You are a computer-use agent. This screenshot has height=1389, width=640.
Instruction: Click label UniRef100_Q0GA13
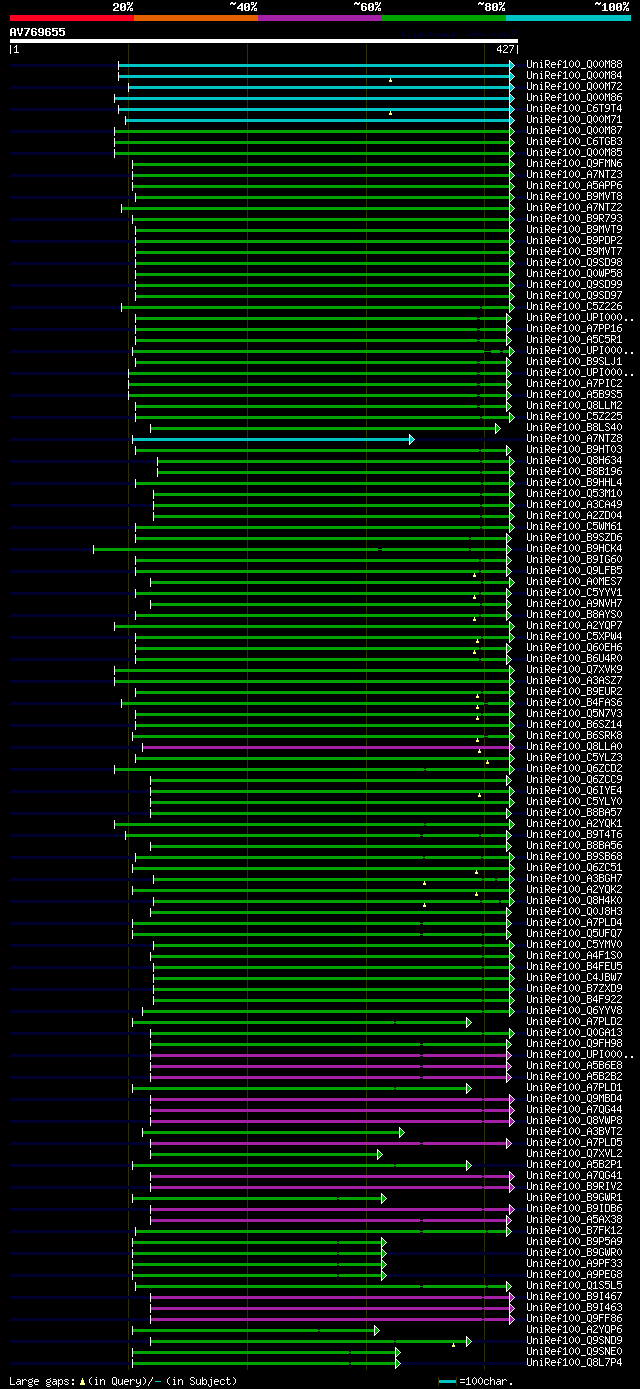coord(574,1033)
